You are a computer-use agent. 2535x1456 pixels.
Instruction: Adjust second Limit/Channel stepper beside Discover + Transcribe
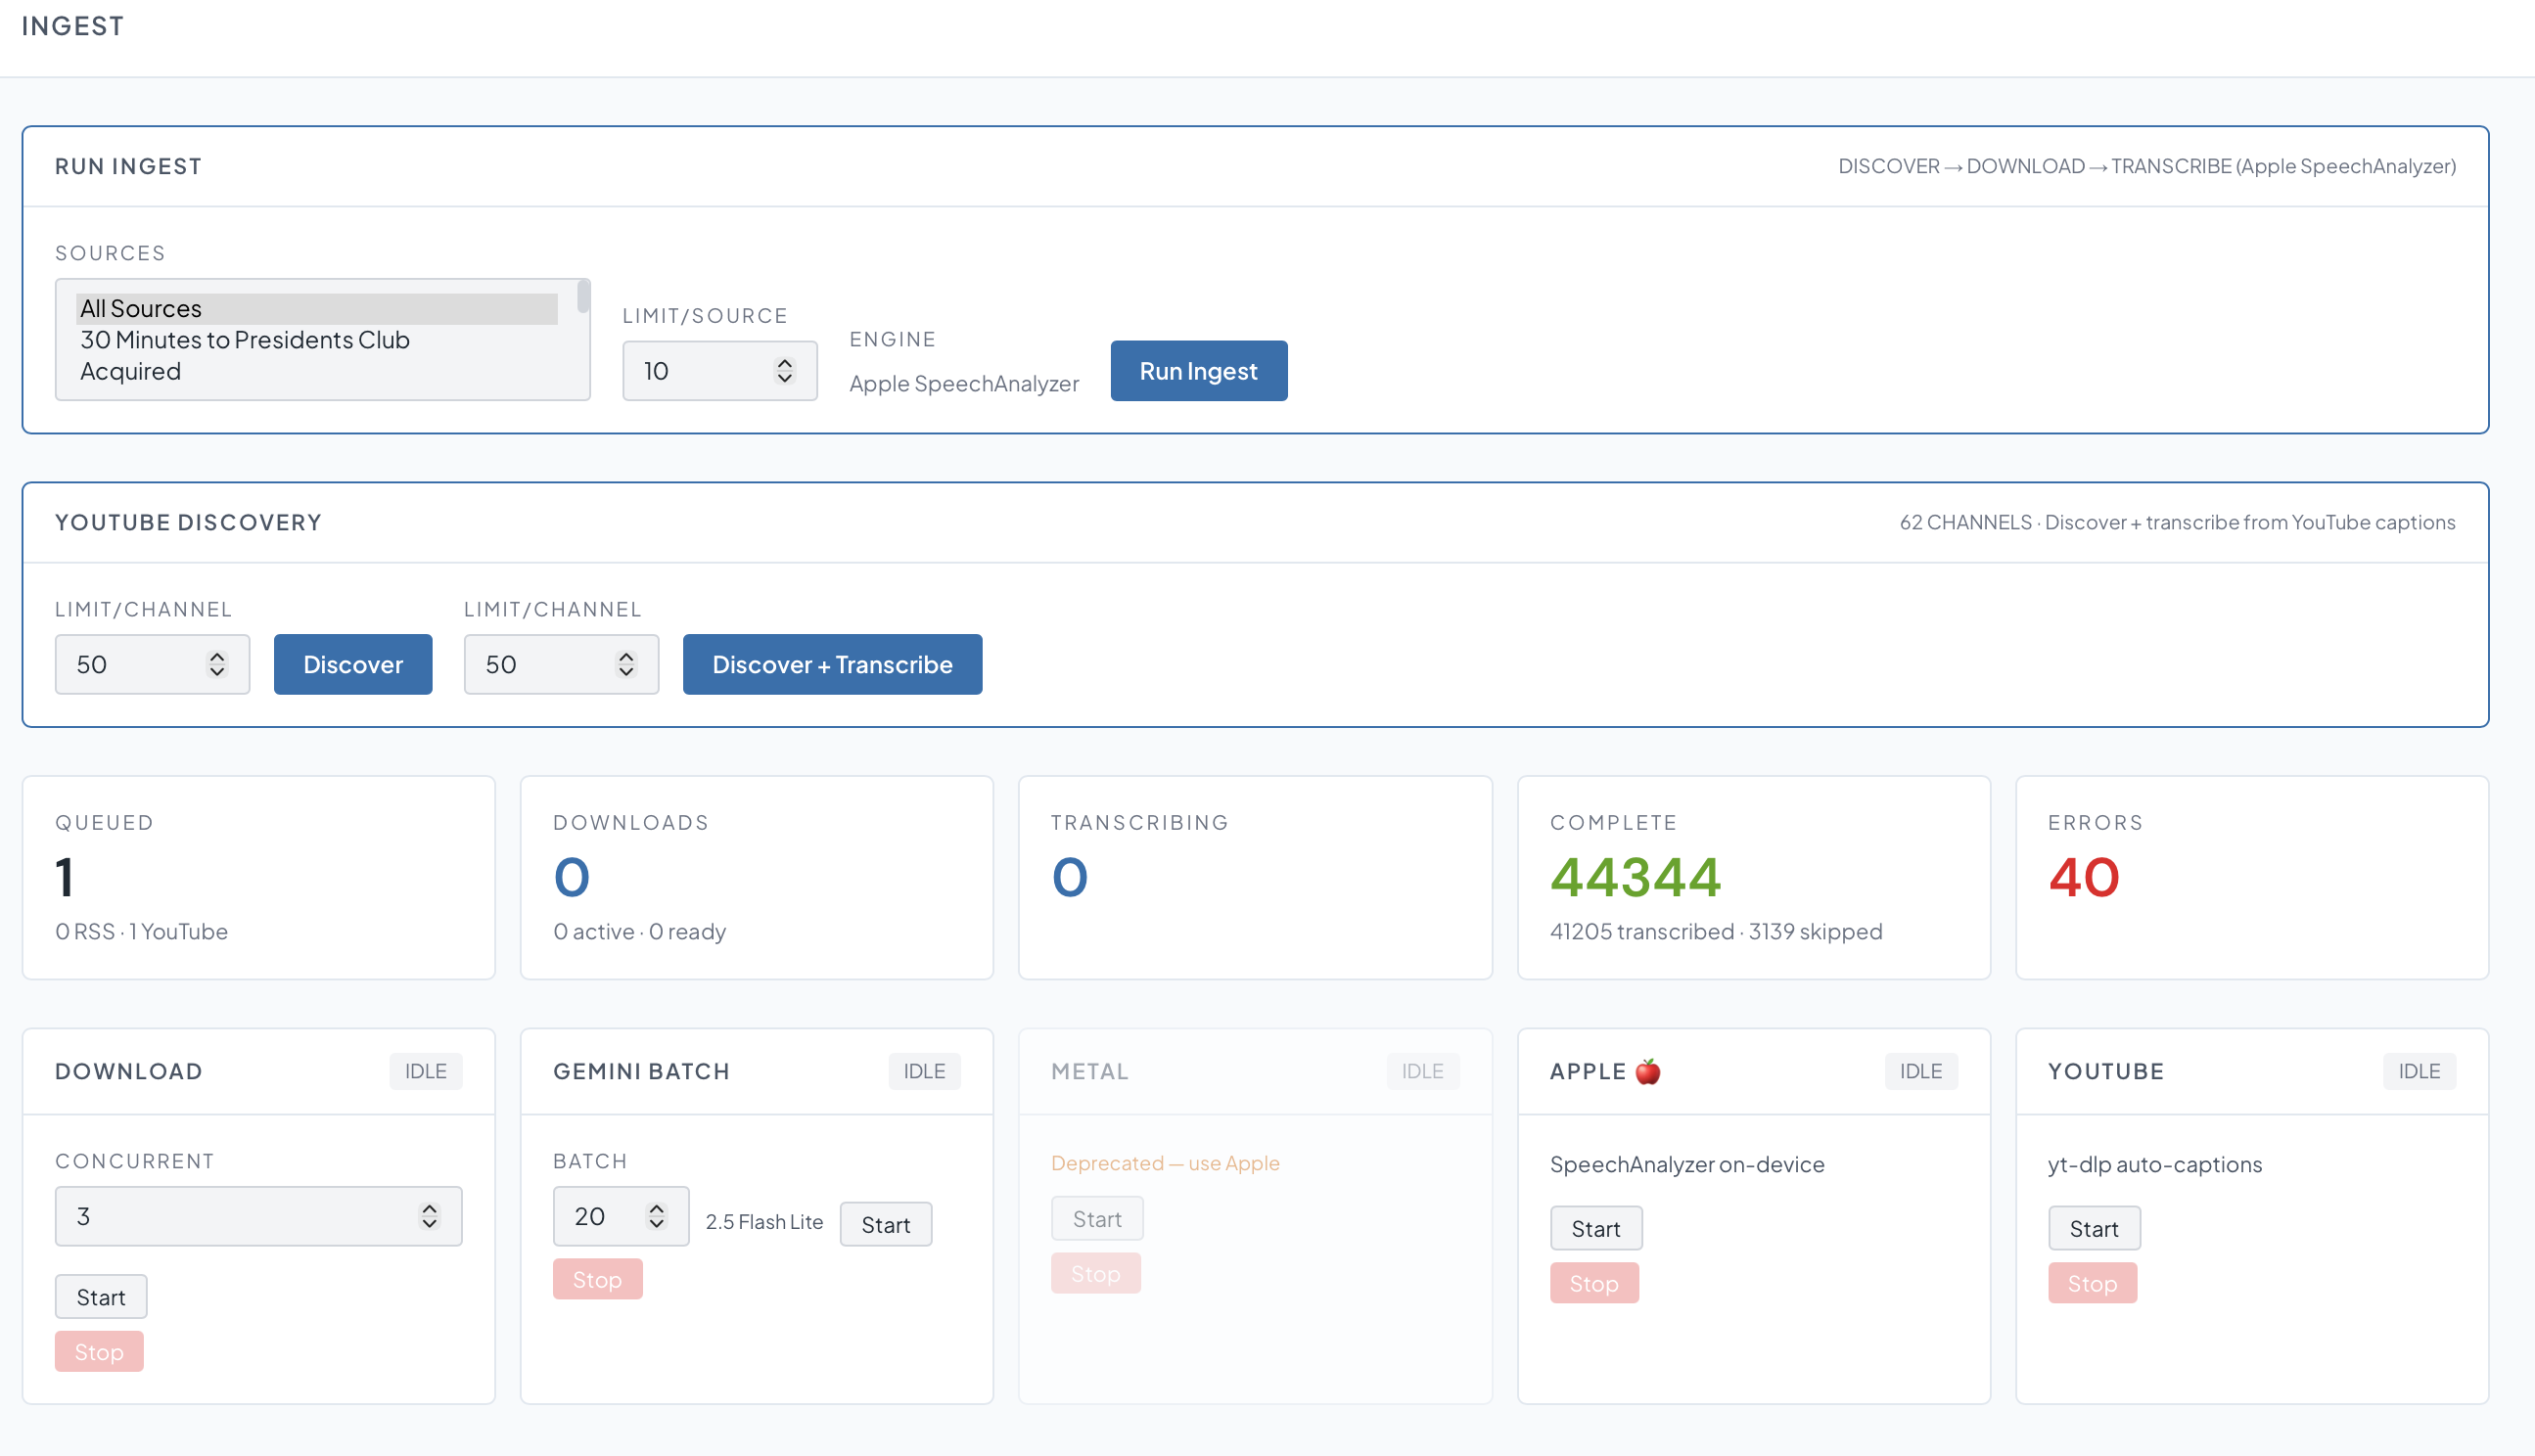[x=626, y=664]
